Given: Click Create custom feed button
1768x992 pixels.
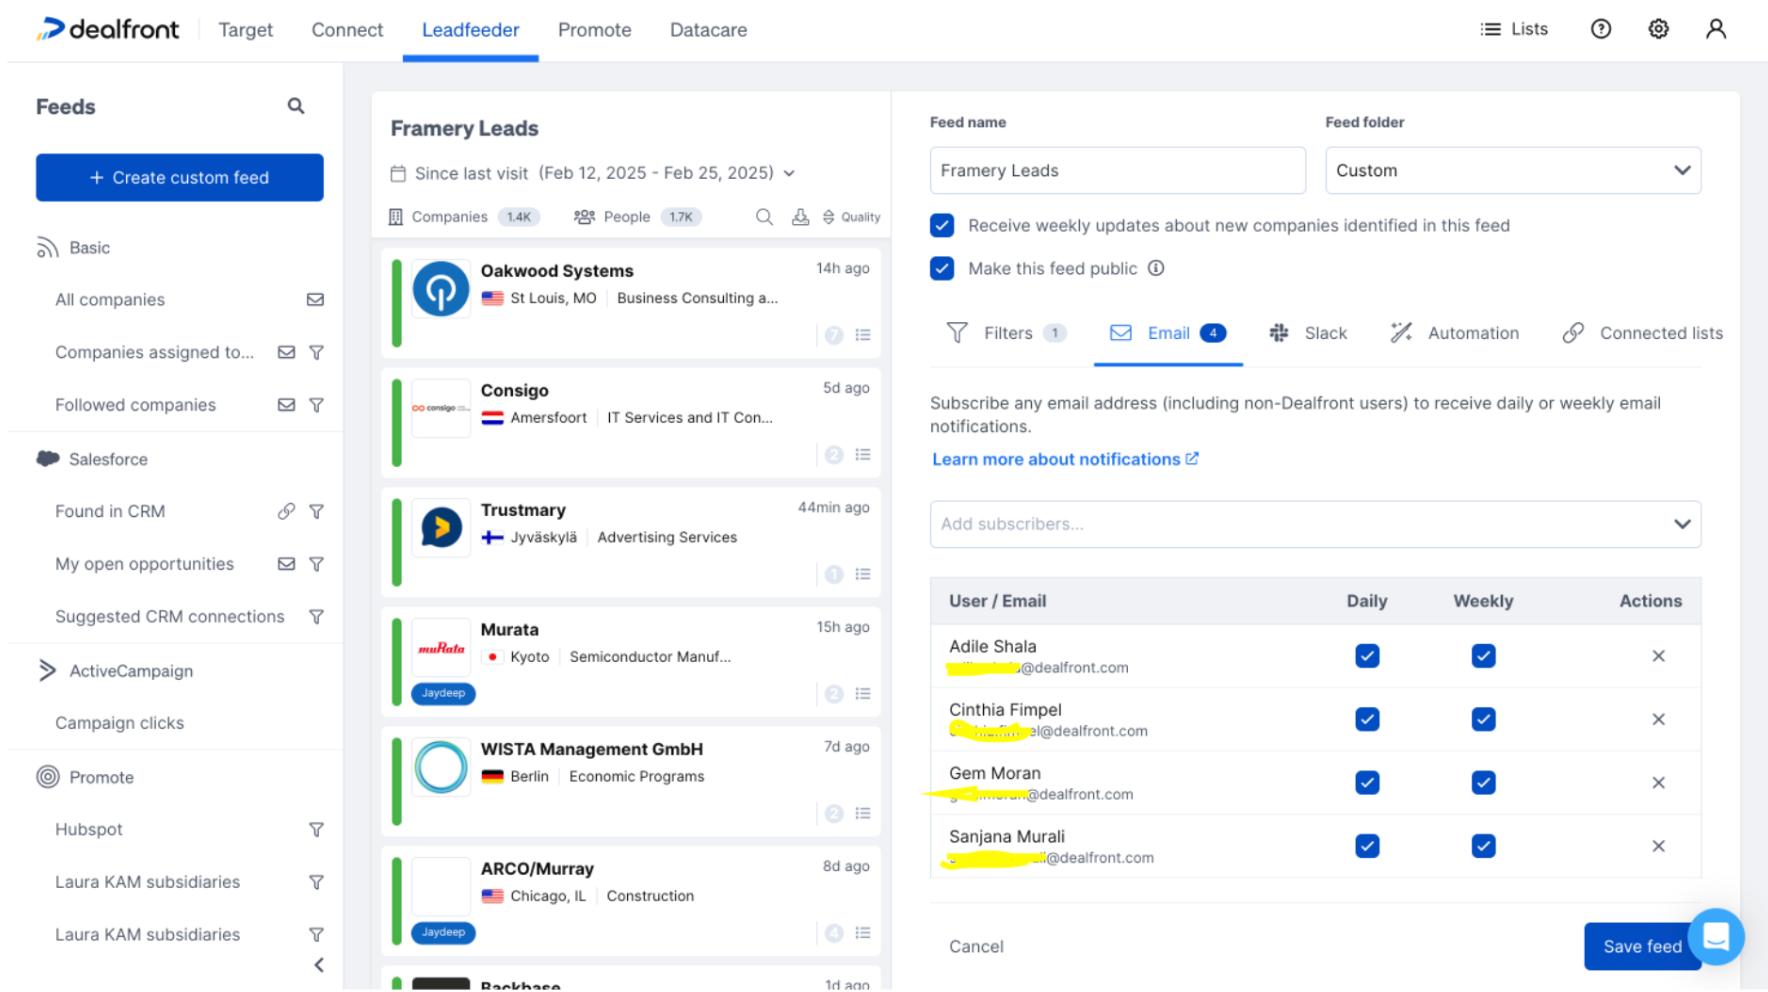Looking at the screenshot, I should (x=180, y=178).
